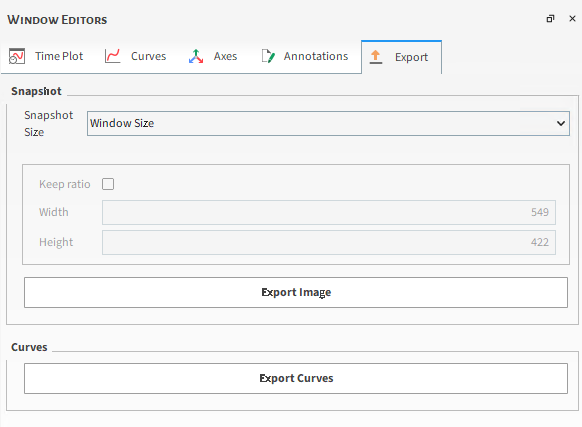Image resolution: width=582 pixels, height=427 pixels.
Task: Click the Keep ratio label
Action: pos(65,184)
